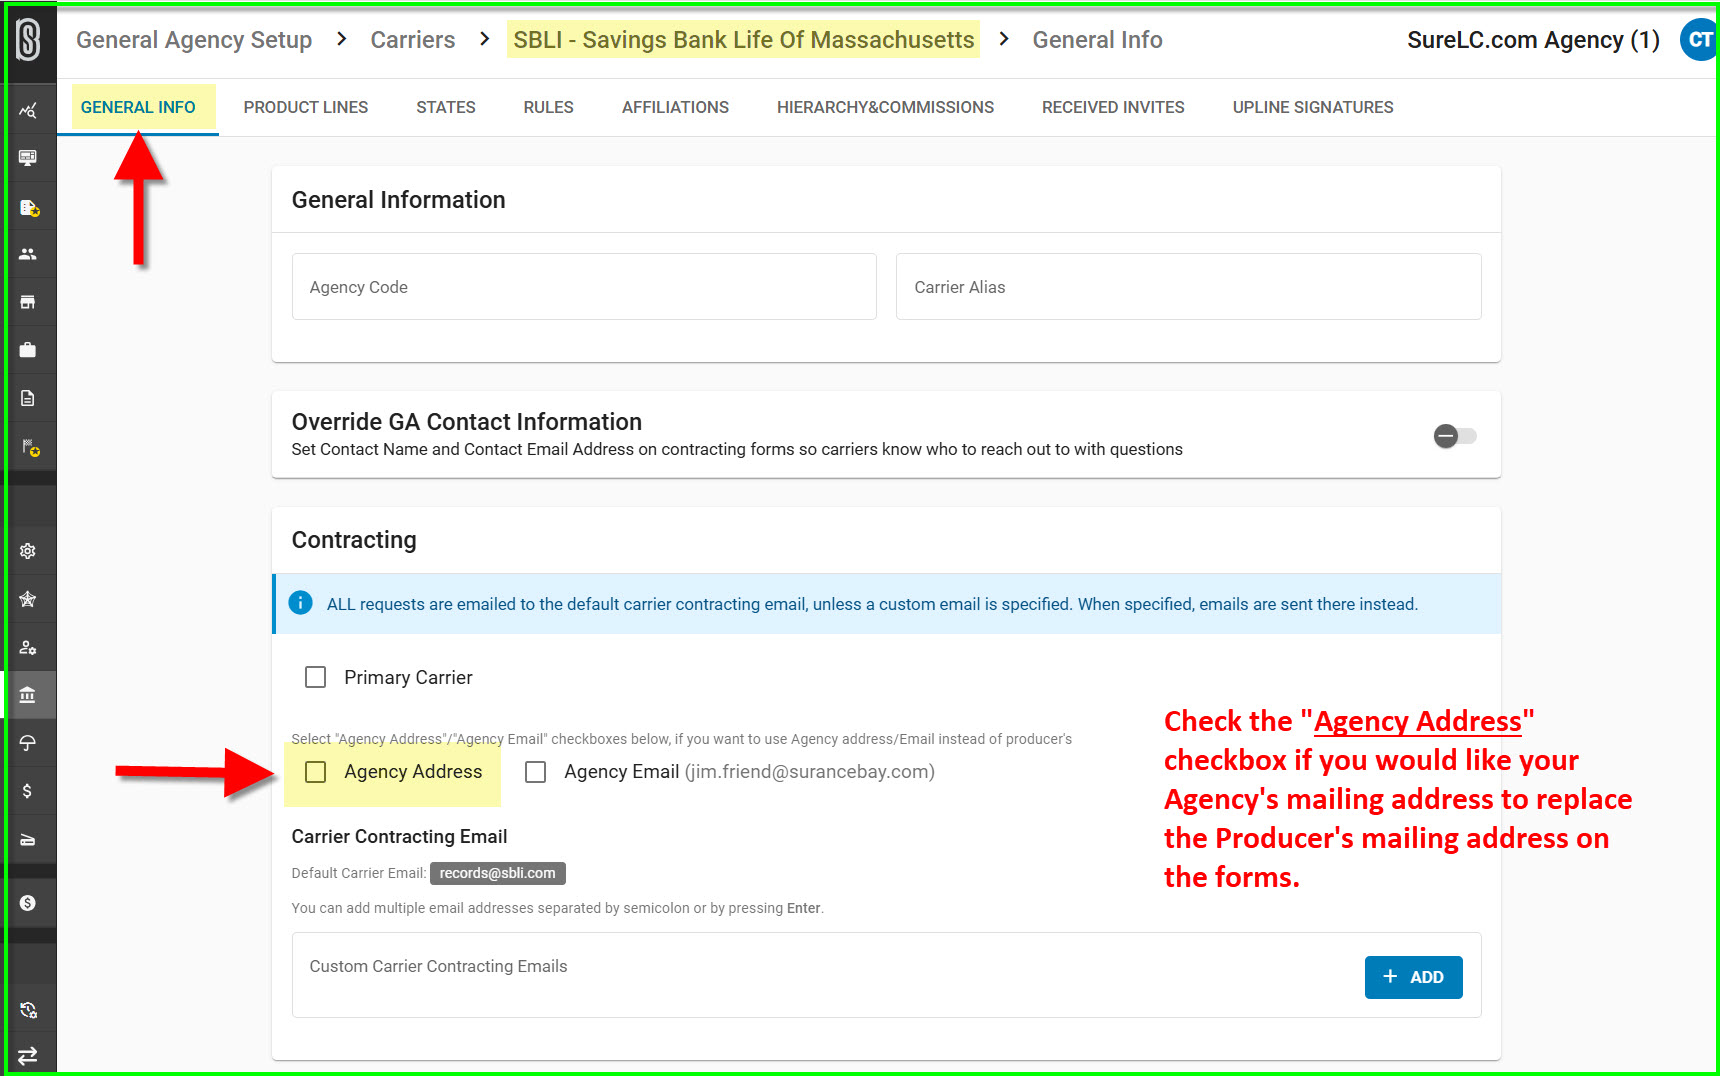The height and width of the screenshot is (1076, 1720).
Task: Click the SBLI carrier breadcrumb
Action: point(743,40)
